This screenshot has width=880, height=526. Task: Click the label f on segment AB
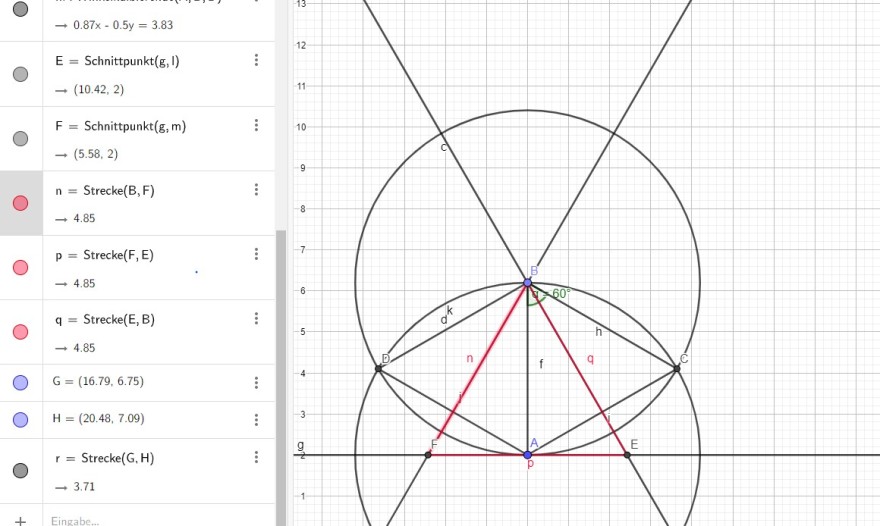(541, 364)
